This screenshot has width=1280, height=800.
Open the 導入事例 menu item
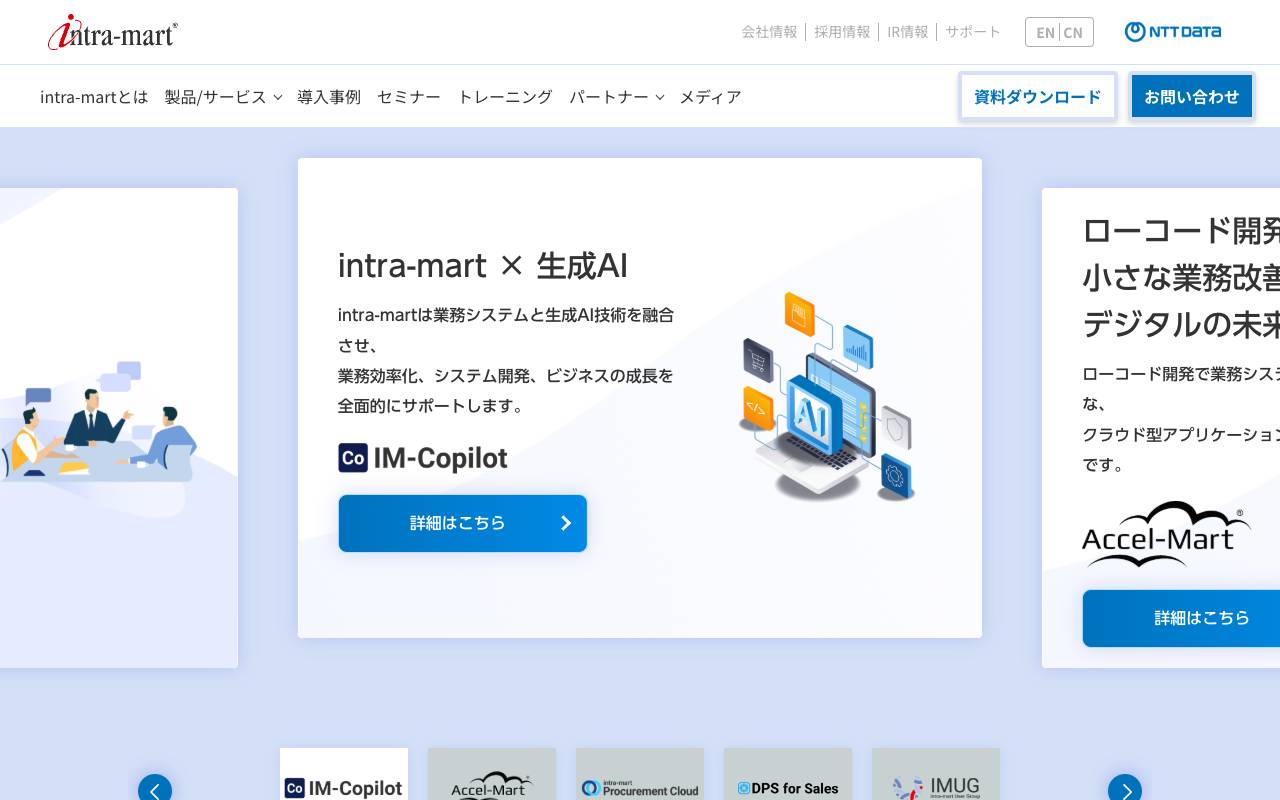coord(329,96)
